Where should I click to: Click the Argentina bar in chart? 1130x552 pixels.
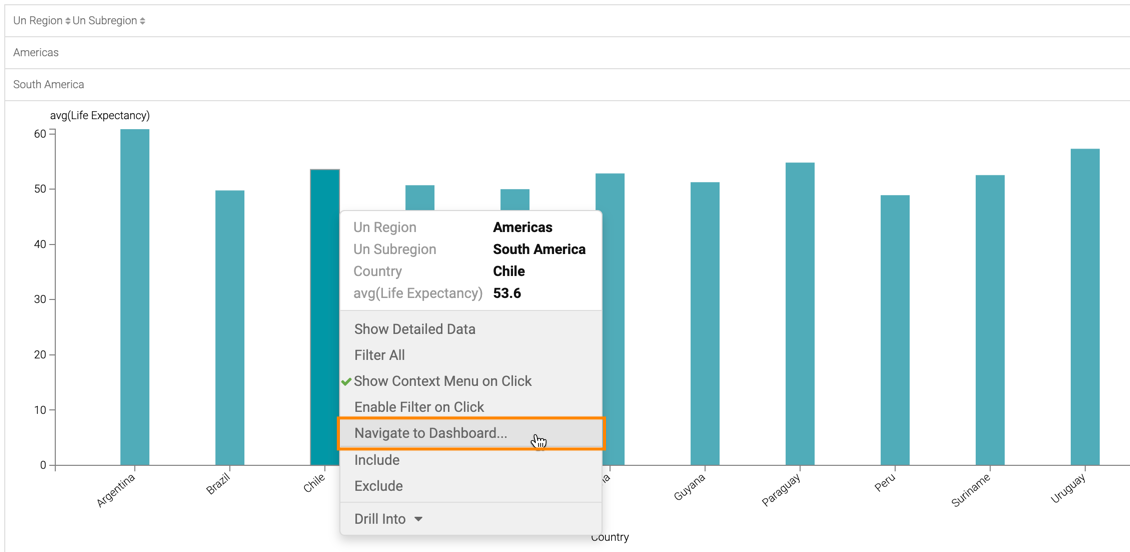click(135, 300)
